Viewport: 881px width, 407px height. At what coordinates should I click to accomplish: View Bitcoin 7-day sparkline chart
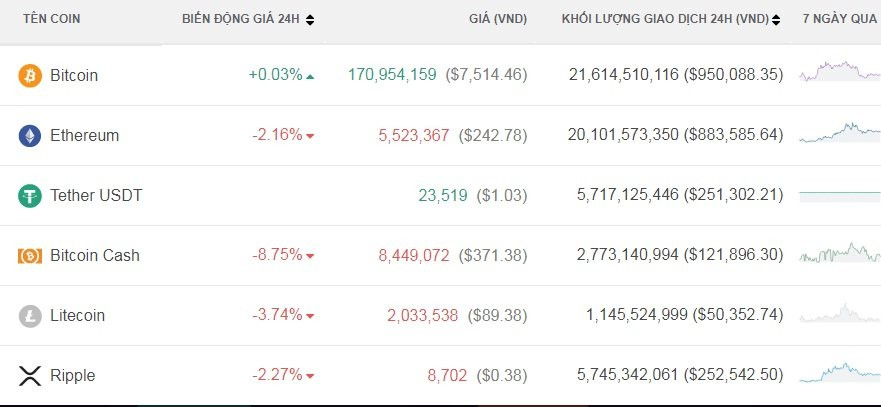(x=838, y=72)
